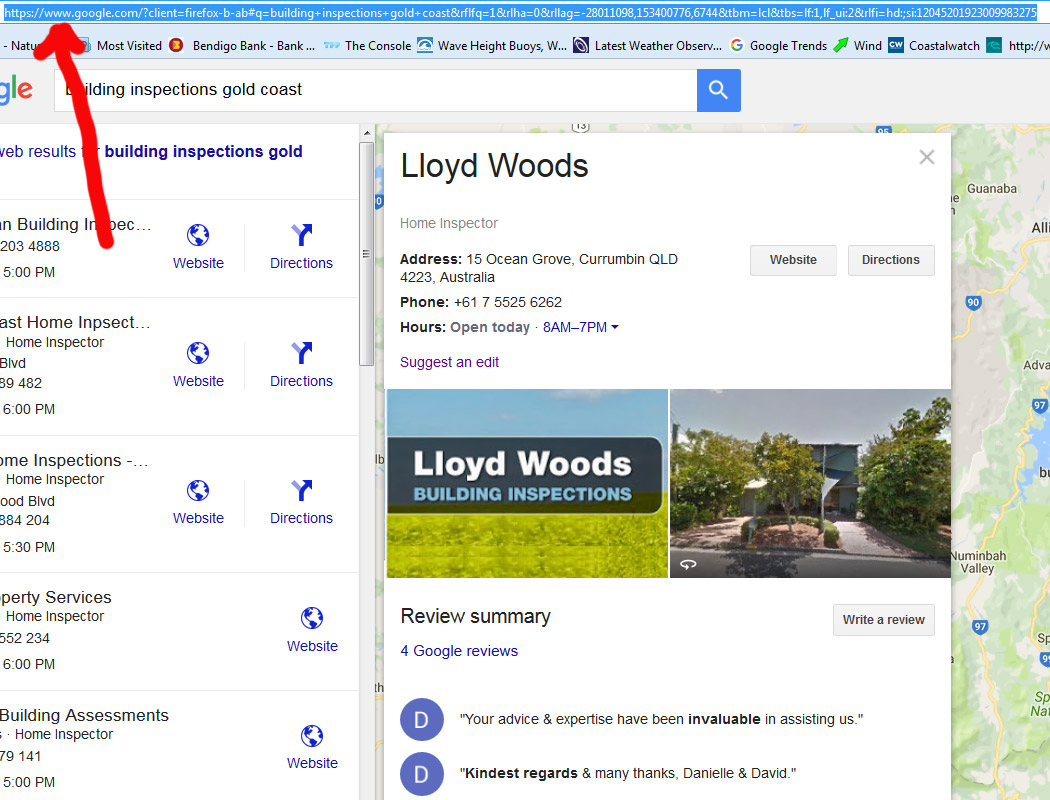This screenshot has height=800, width=1050.
Task: Open the 4 Google reviews link
Action: (x=459, y=651)
